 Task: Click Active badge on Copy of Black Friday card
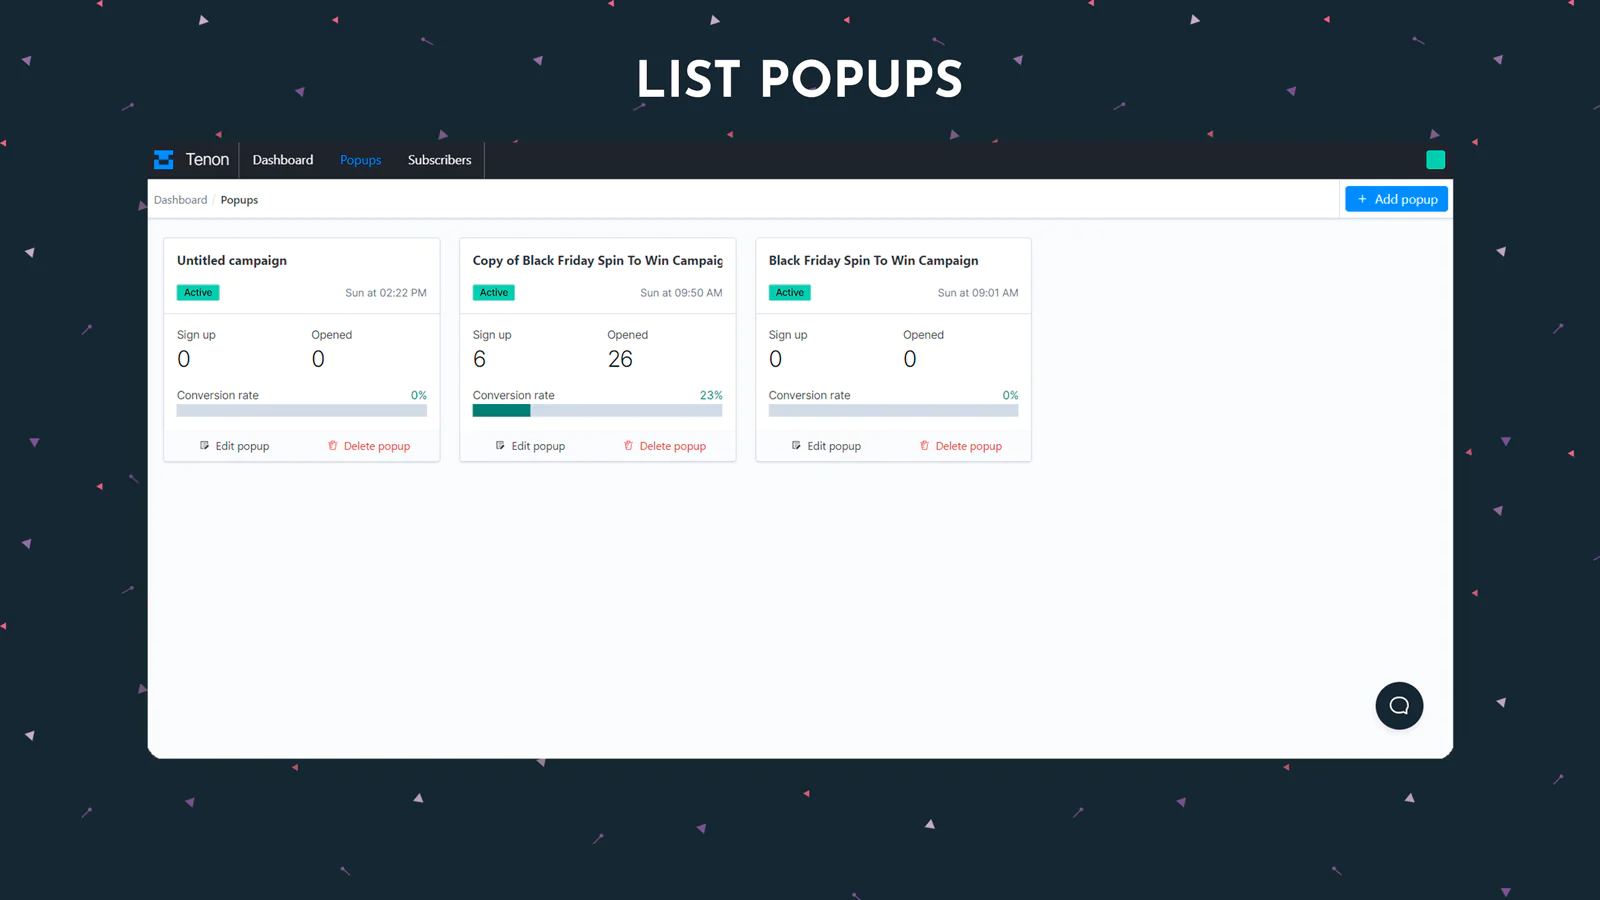494,293
